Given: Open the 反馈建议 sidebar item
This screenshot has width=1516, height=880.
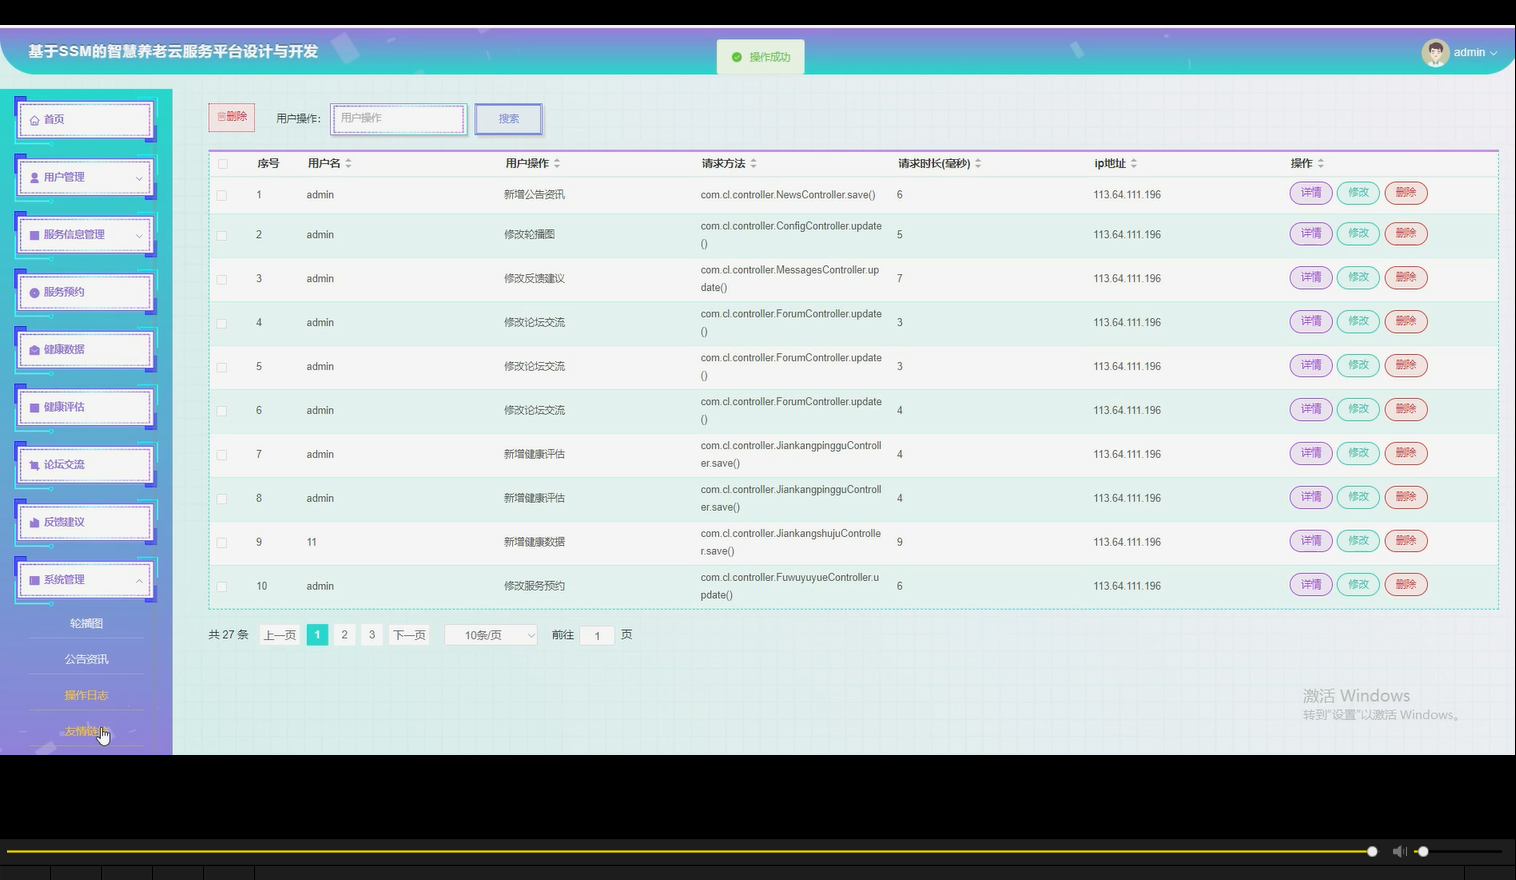Looking at the screenshot, I should coord(85,522).
